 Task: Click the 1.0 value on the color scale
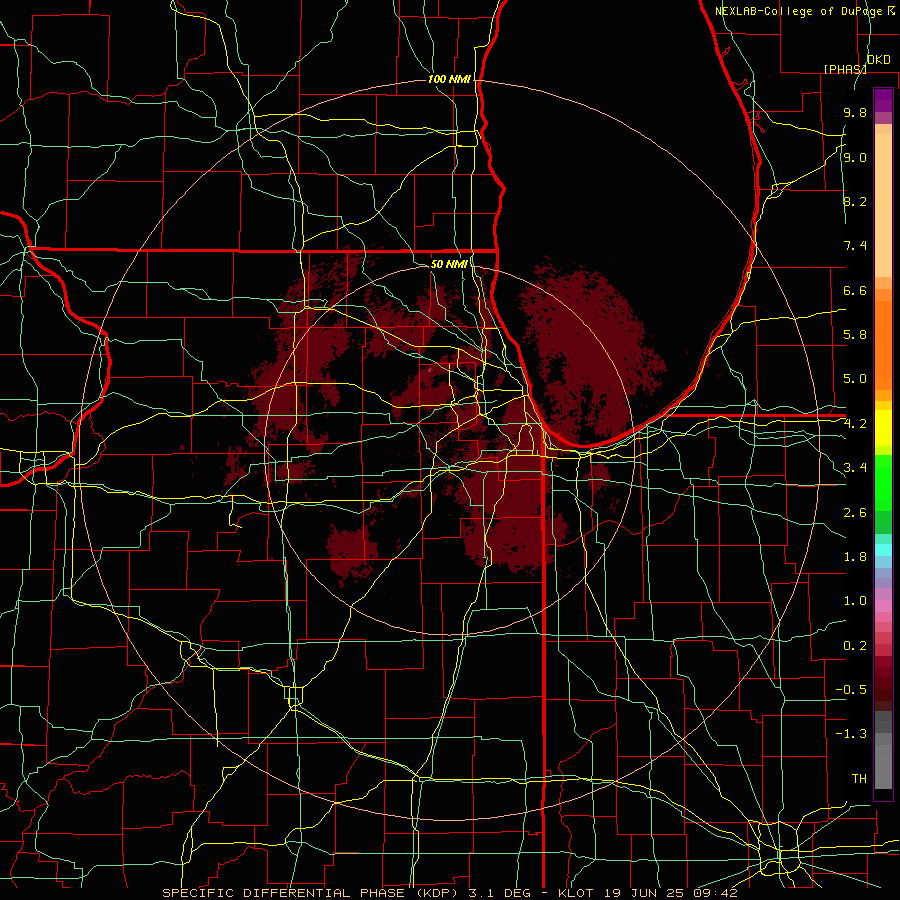pos(855,601)
